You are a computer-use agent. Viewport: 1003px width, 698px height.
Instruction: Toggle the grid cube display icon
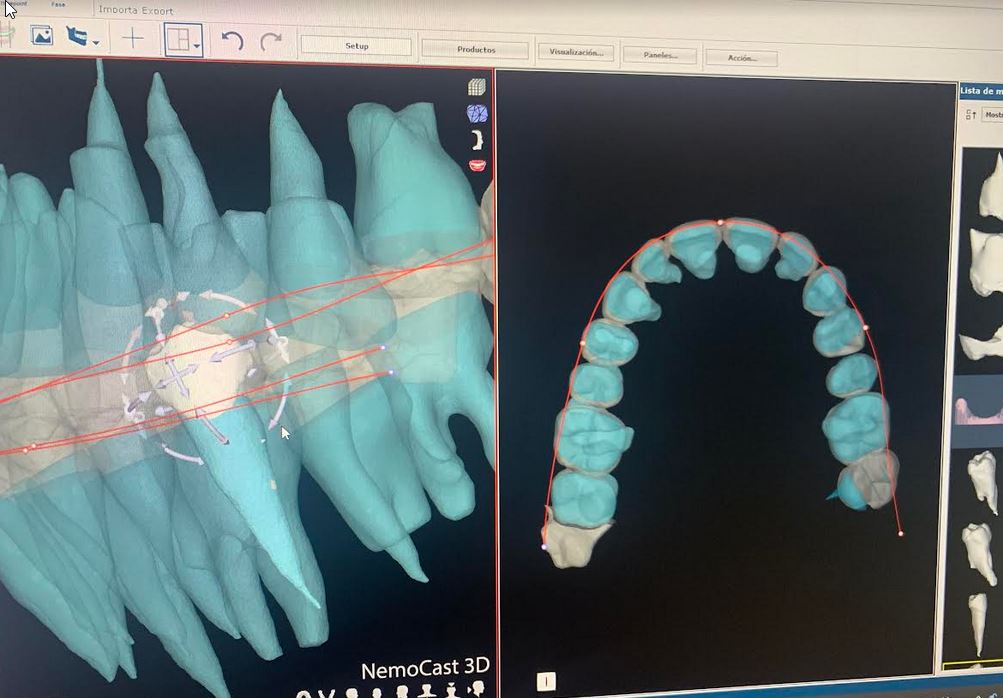pyautogui.click(x=477, y=87)
